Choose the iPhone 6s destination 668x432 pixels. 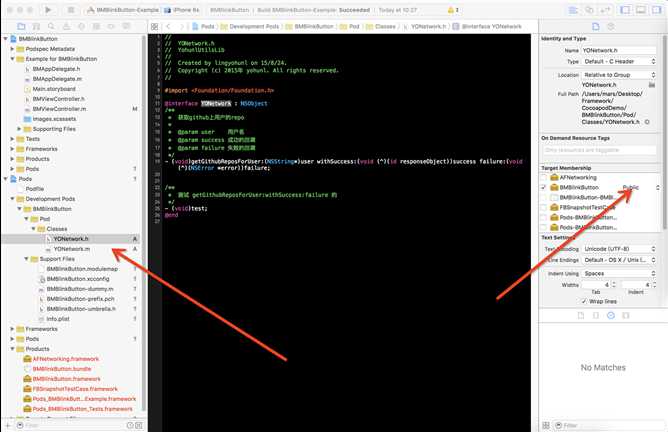pyautogui.click(x=182, y=10)
